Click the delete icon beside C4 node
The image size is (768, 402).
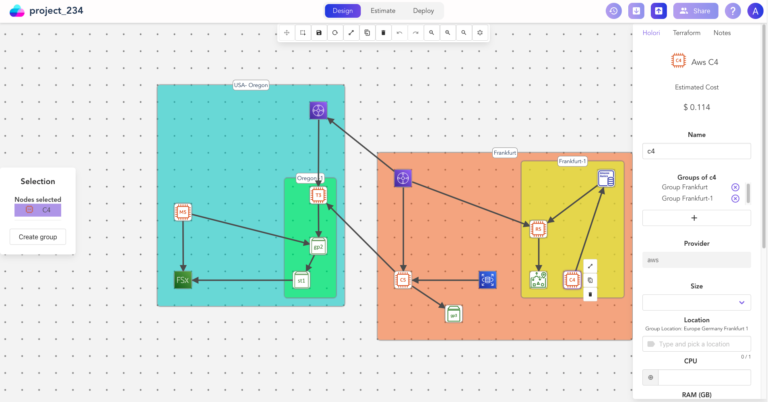[590, 294]
